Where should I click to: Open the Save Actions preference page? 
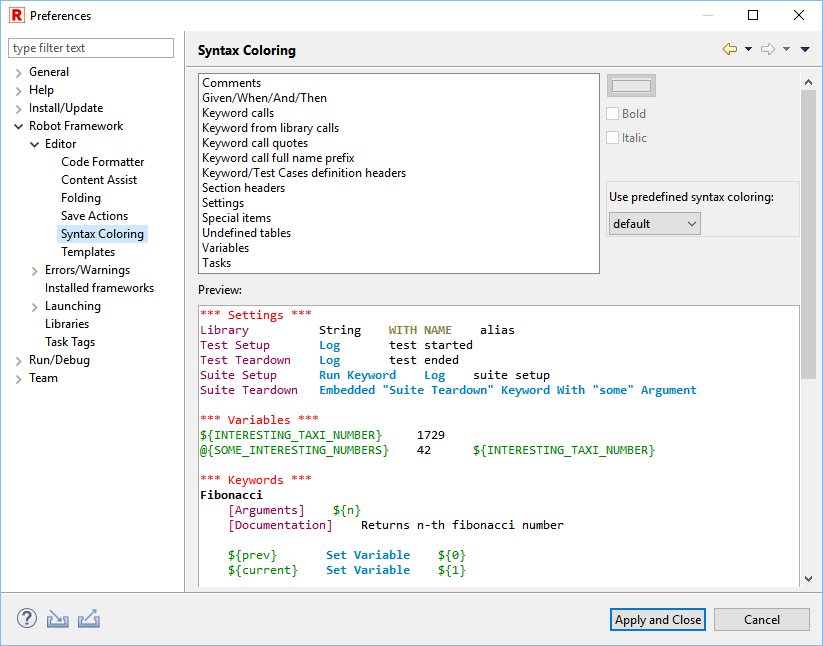94,216
